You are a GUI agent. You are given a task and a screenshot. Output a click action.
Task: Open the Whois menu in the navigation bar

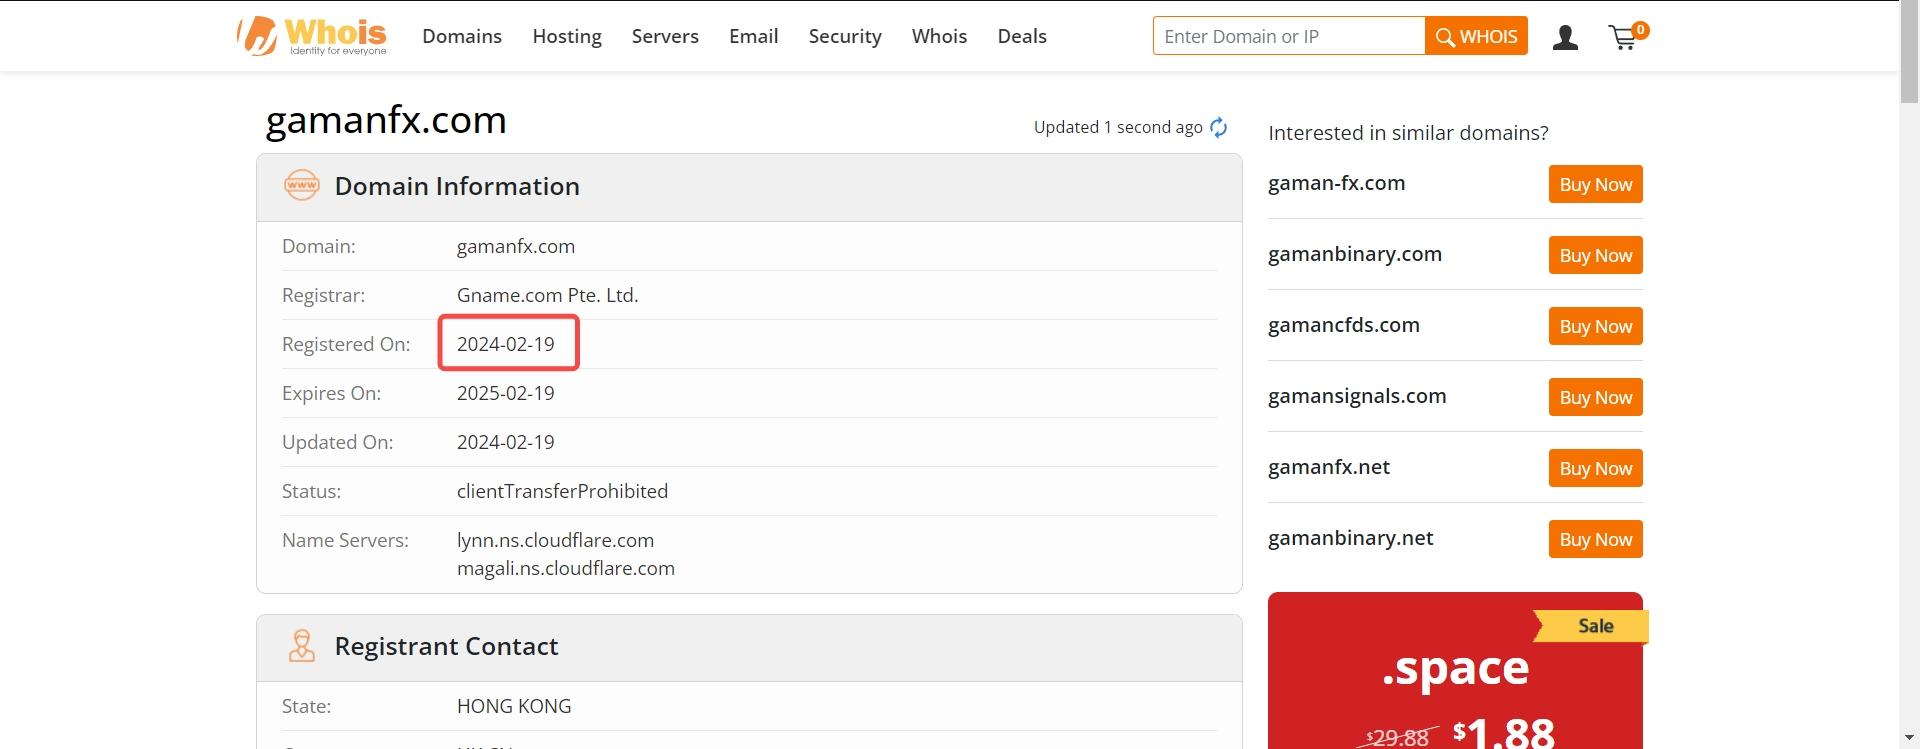tap(939, 36)
